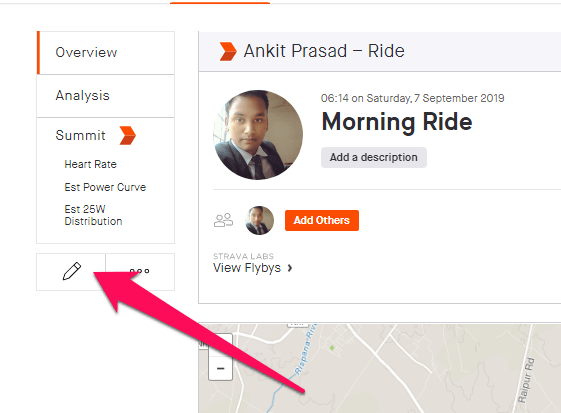Open the three-dots more actions menu
Screen dimensions: 561x413
pos(140,272)
